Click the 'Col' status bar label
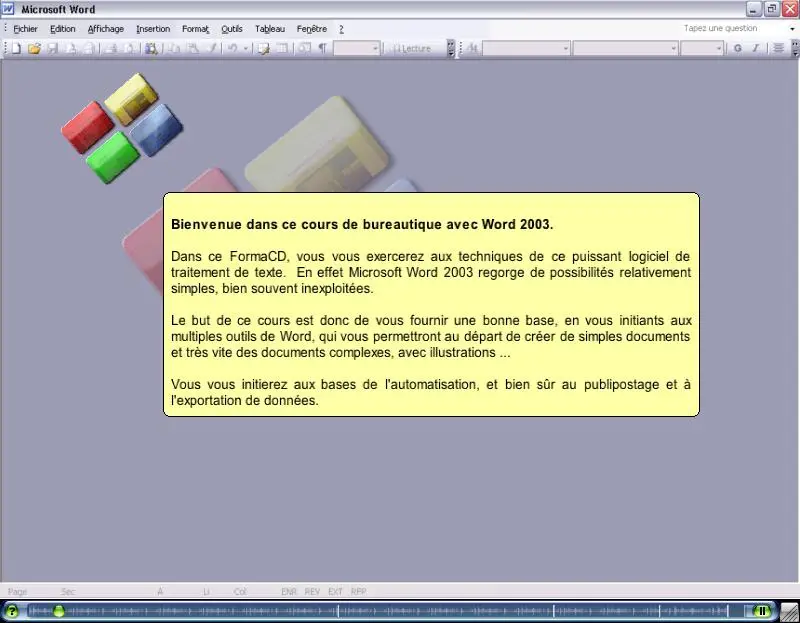 pyautogui.click(x=240, y=592)
